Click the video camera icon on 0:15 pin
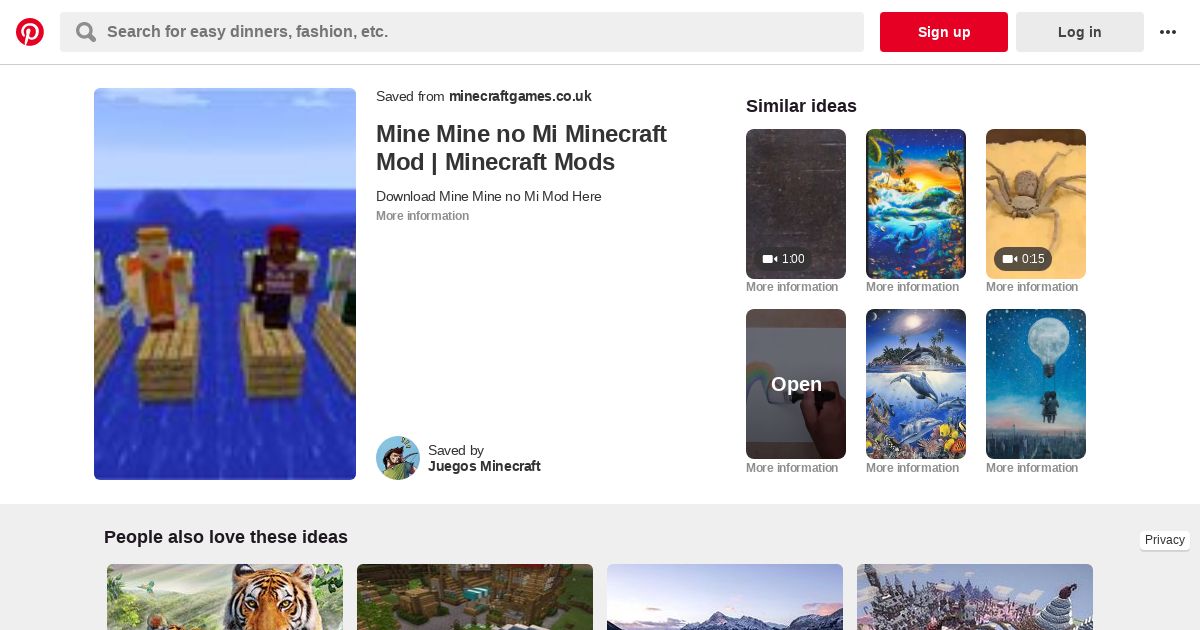1200x630 pixels. (1009, 259)
